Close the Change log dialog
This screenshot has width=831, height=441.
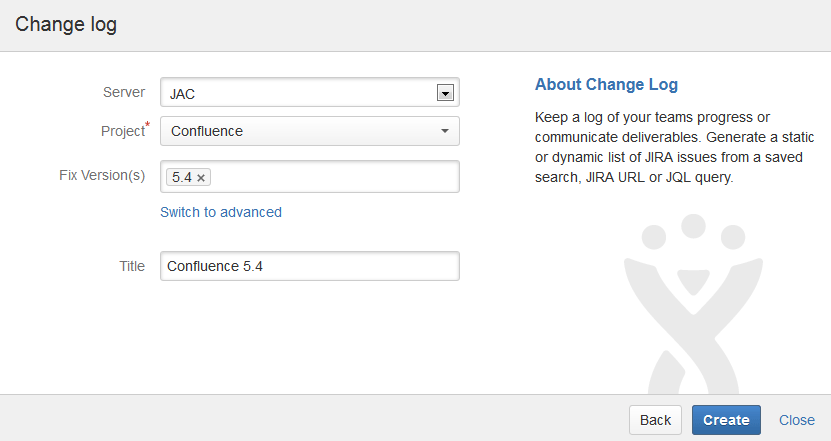point(797,420)
